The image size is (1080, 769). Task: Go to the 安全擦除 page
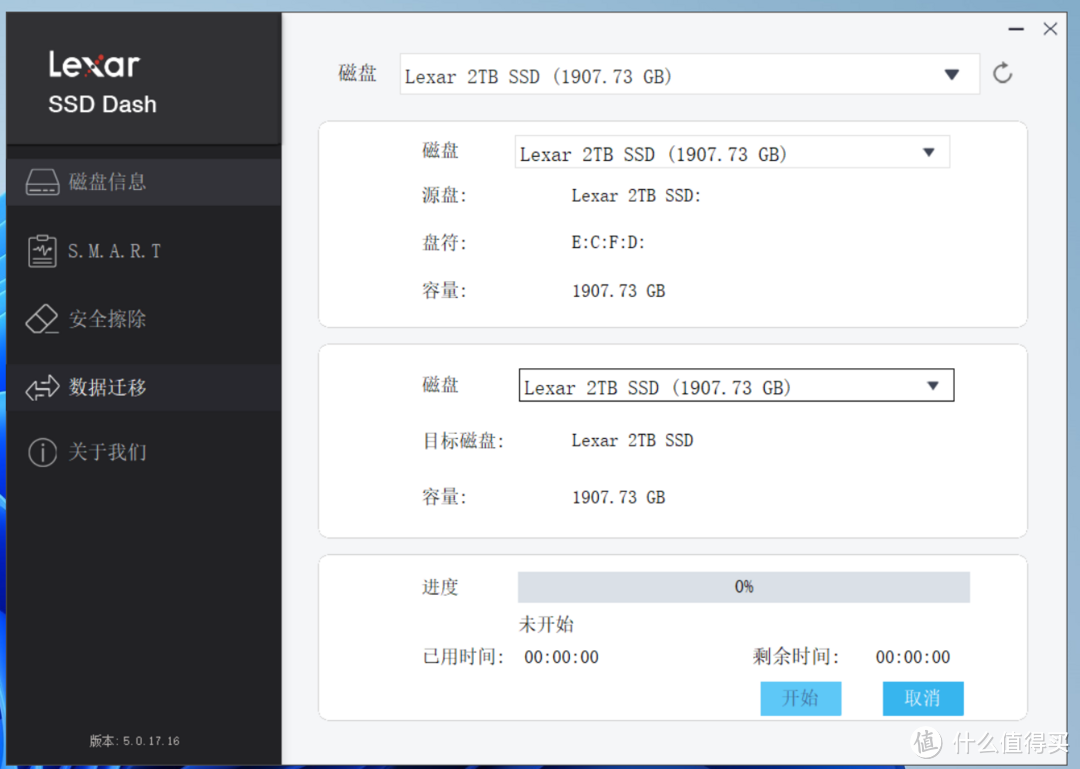pyautogui.click(x=144, y=319)
